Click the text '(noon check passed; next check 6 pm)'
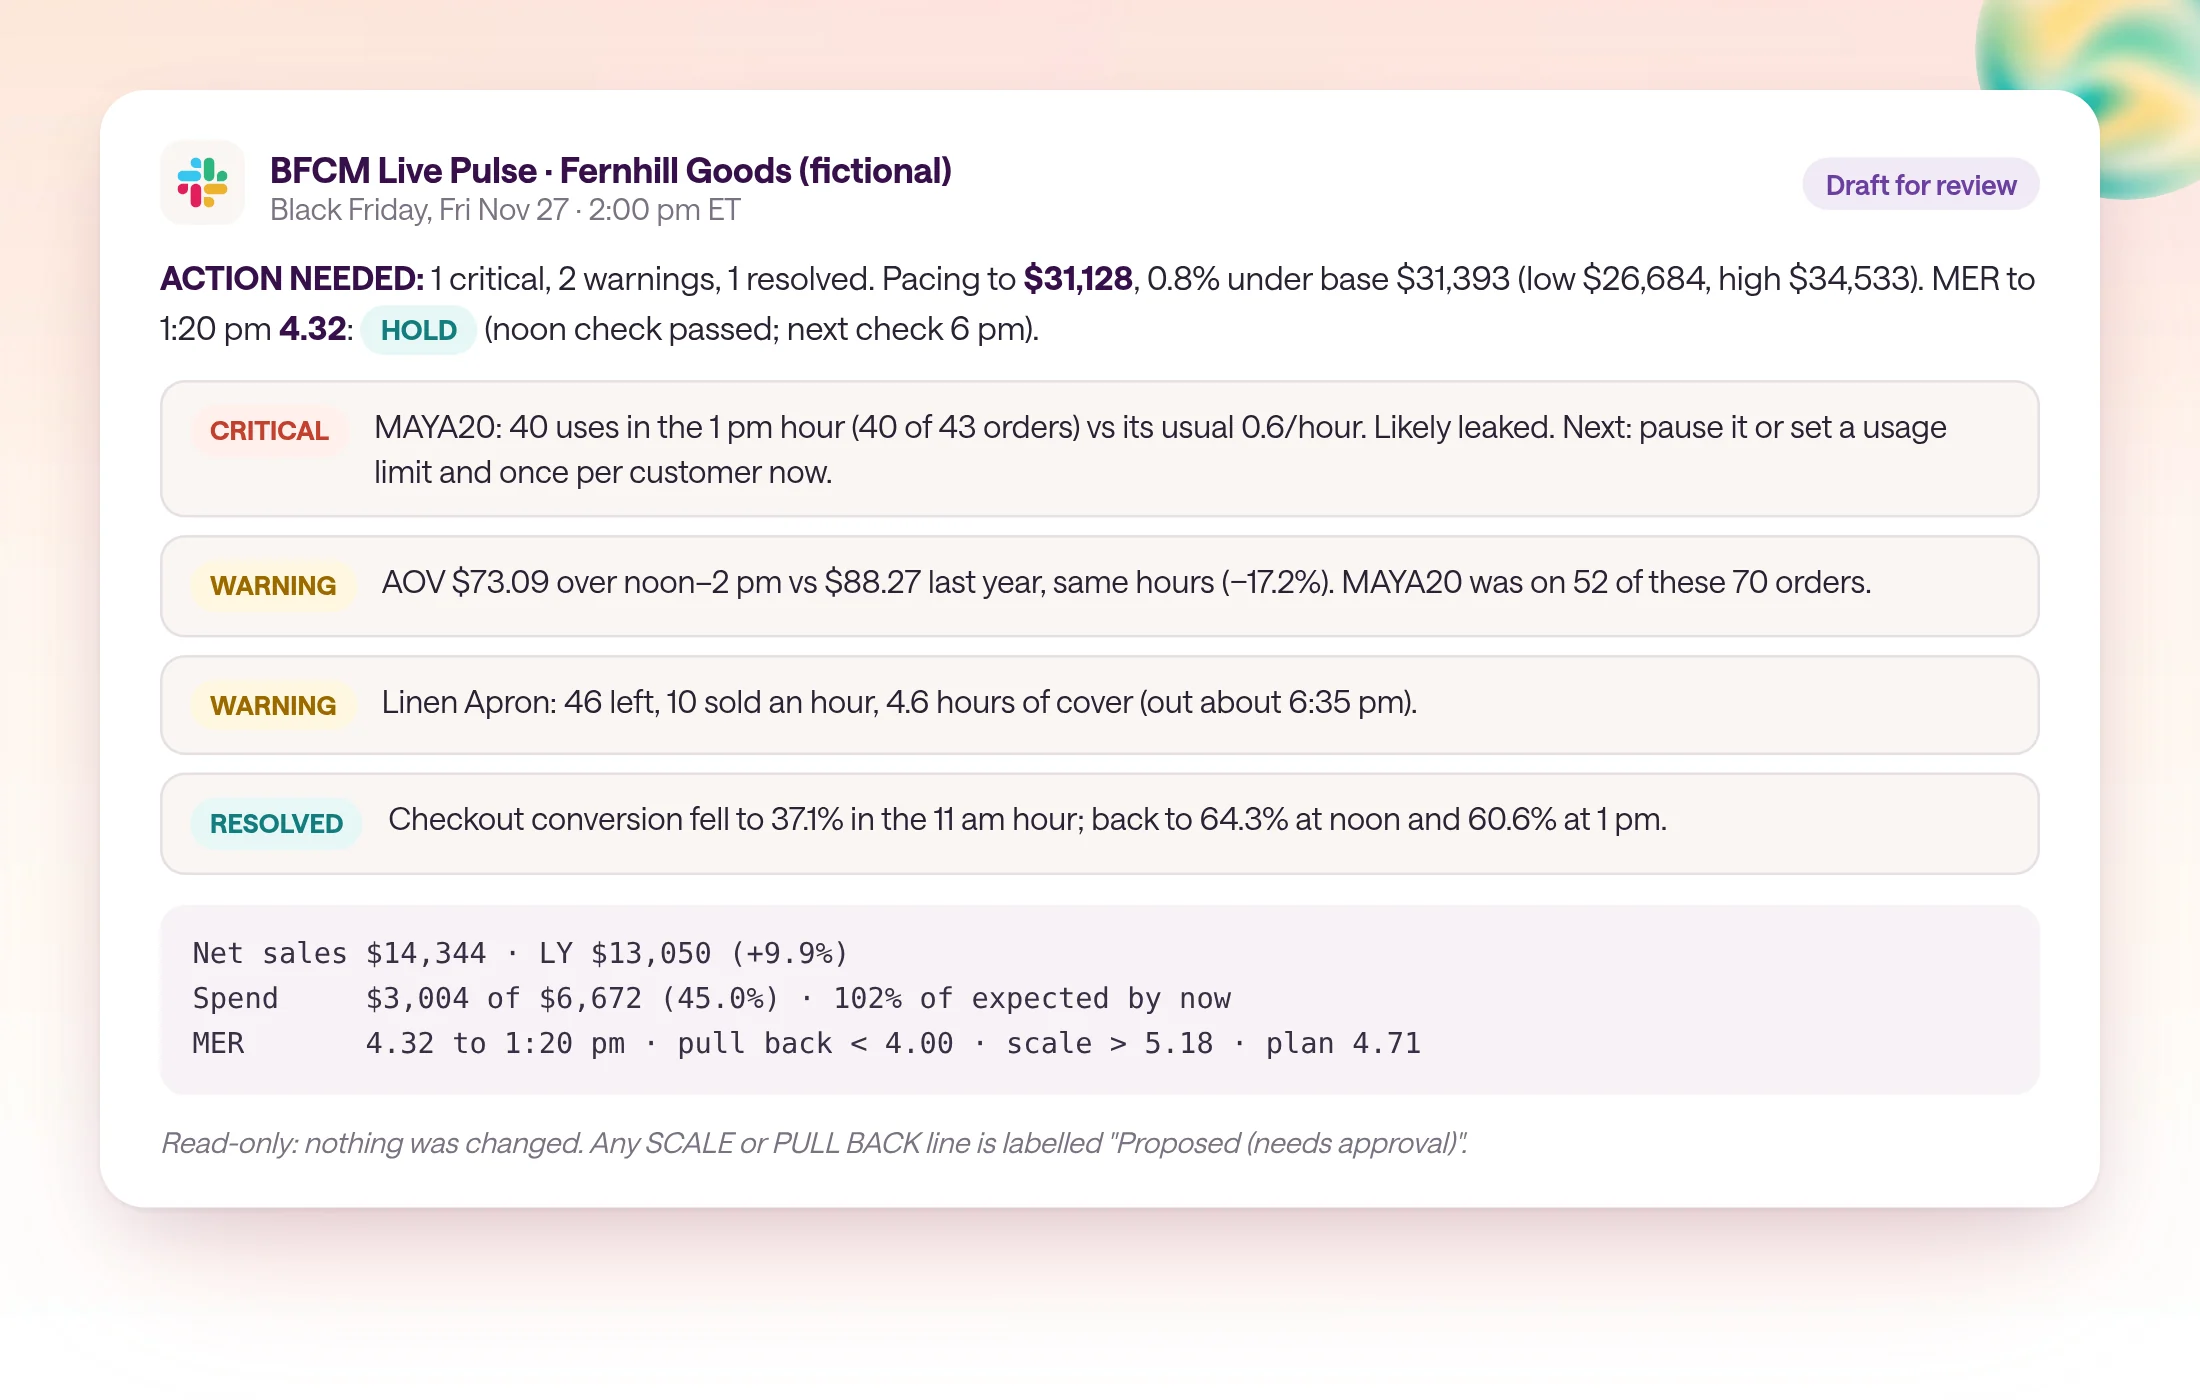The width and height of the screenshot is (2200, 1400). point(761,329)
